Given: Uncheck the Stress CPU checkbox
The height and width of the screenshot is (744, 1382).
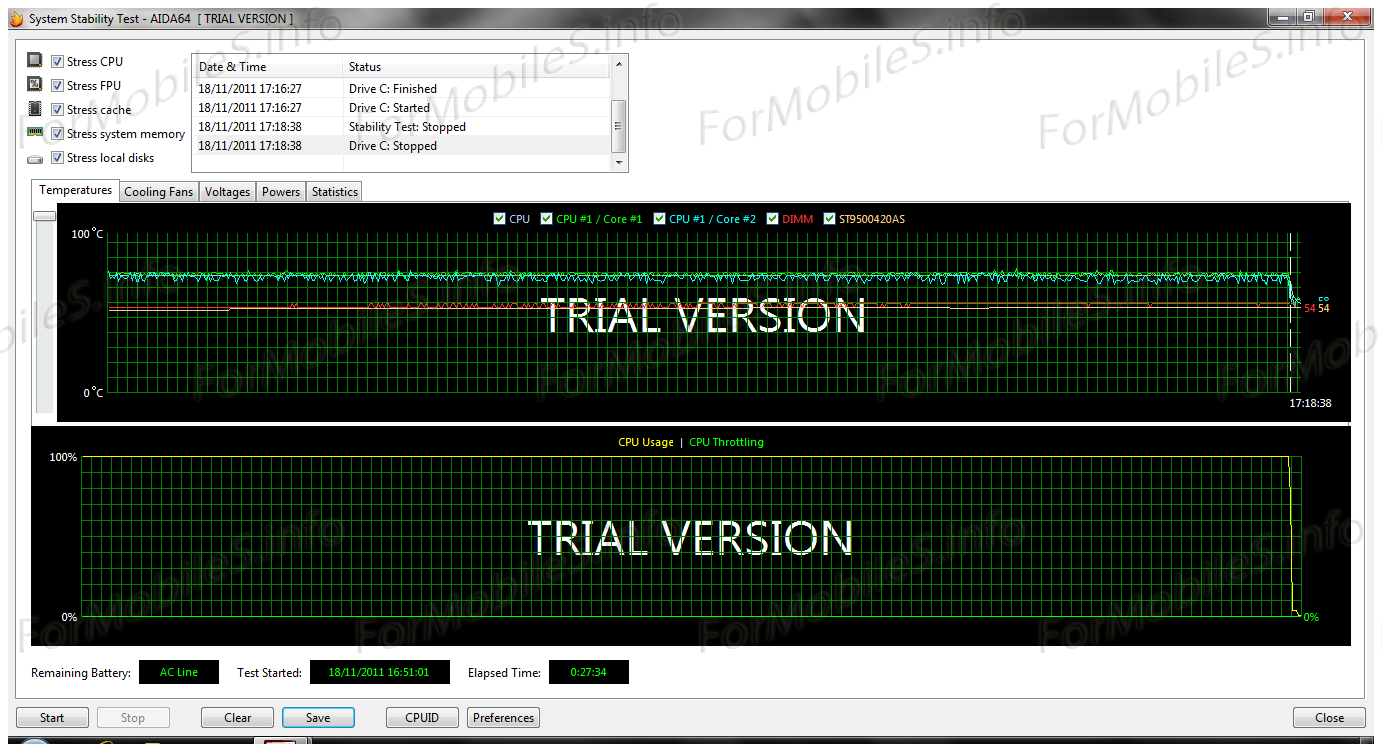Looking at the screenshot, I should point(58,61).
